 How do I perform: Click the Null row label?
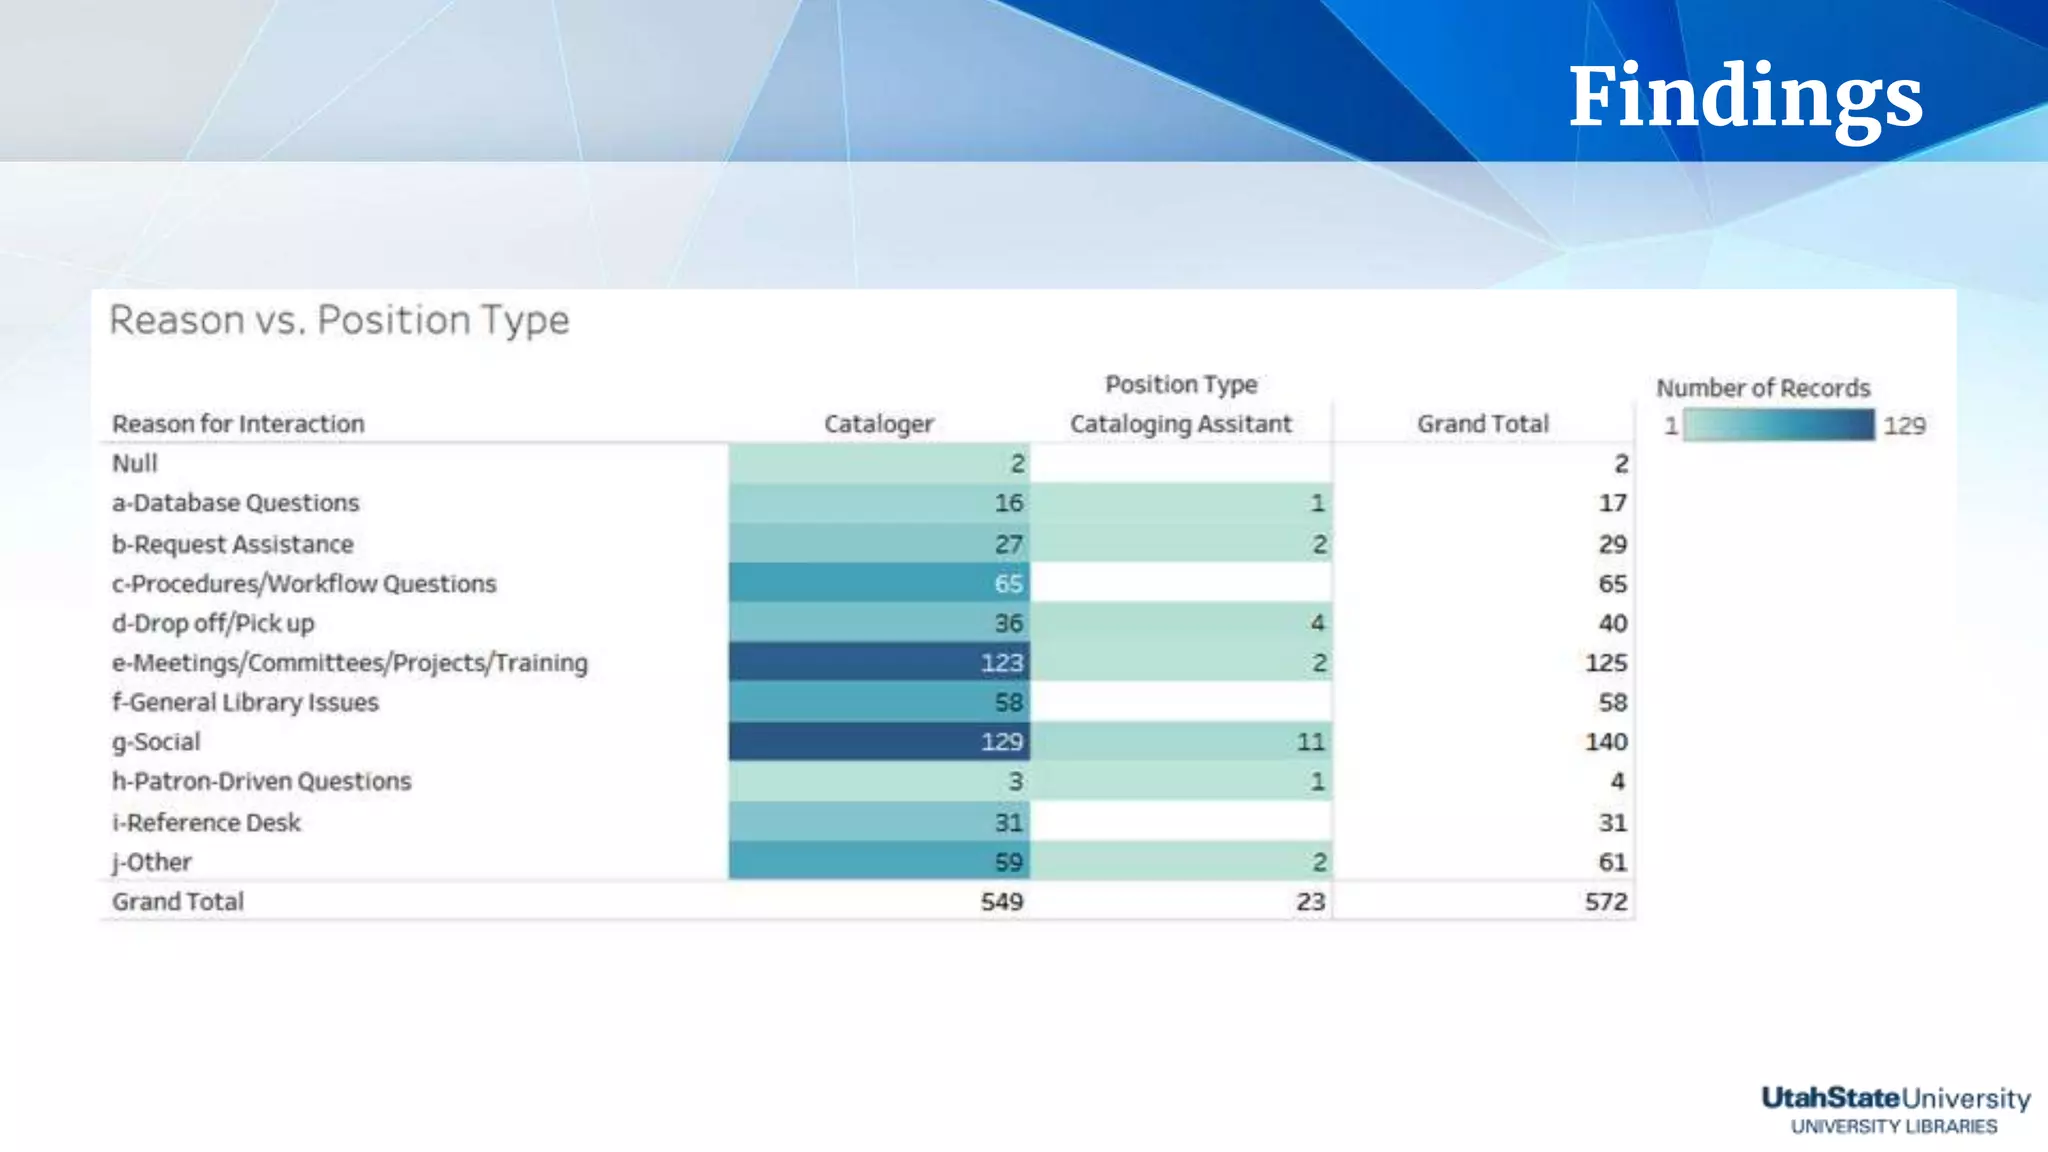pos(135,464)
